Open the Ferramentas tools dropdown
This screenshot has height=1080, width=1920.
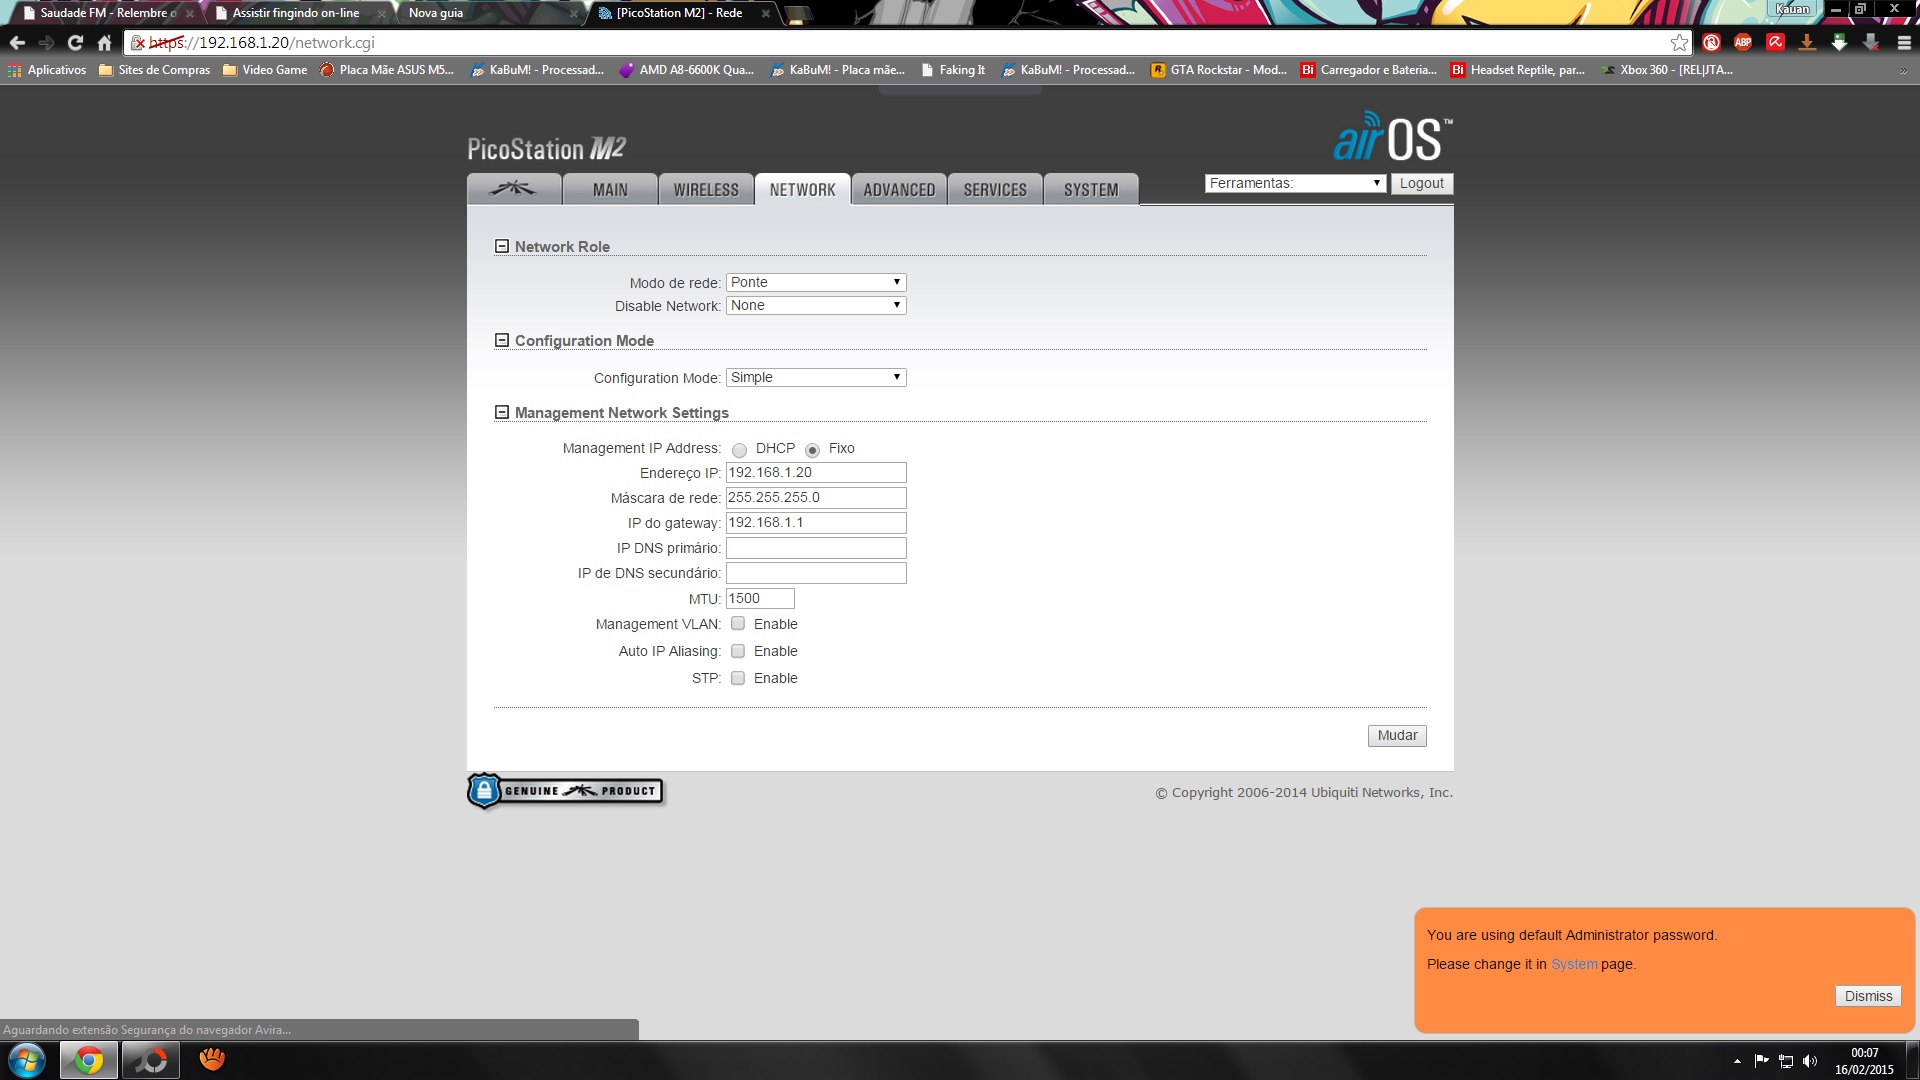(1295, 183)
